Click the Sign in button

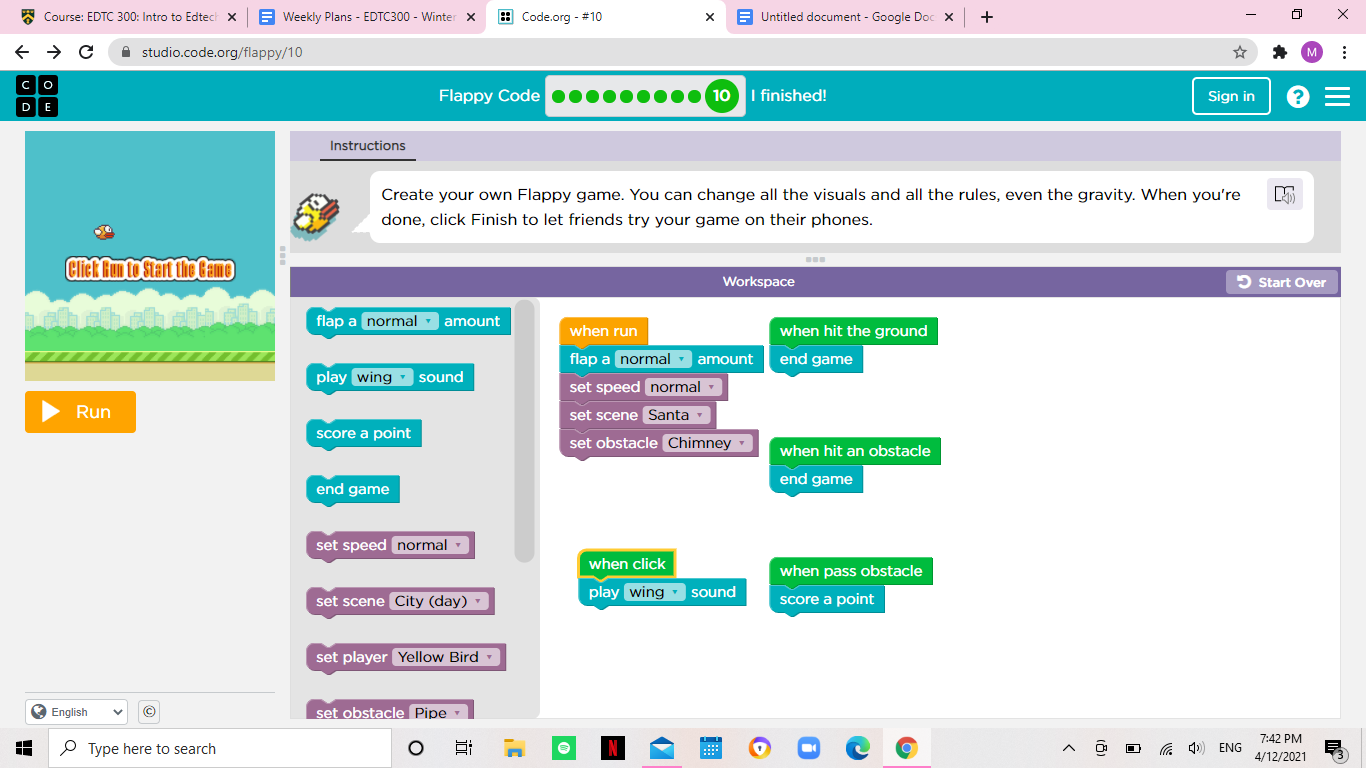pos(1231,96)
